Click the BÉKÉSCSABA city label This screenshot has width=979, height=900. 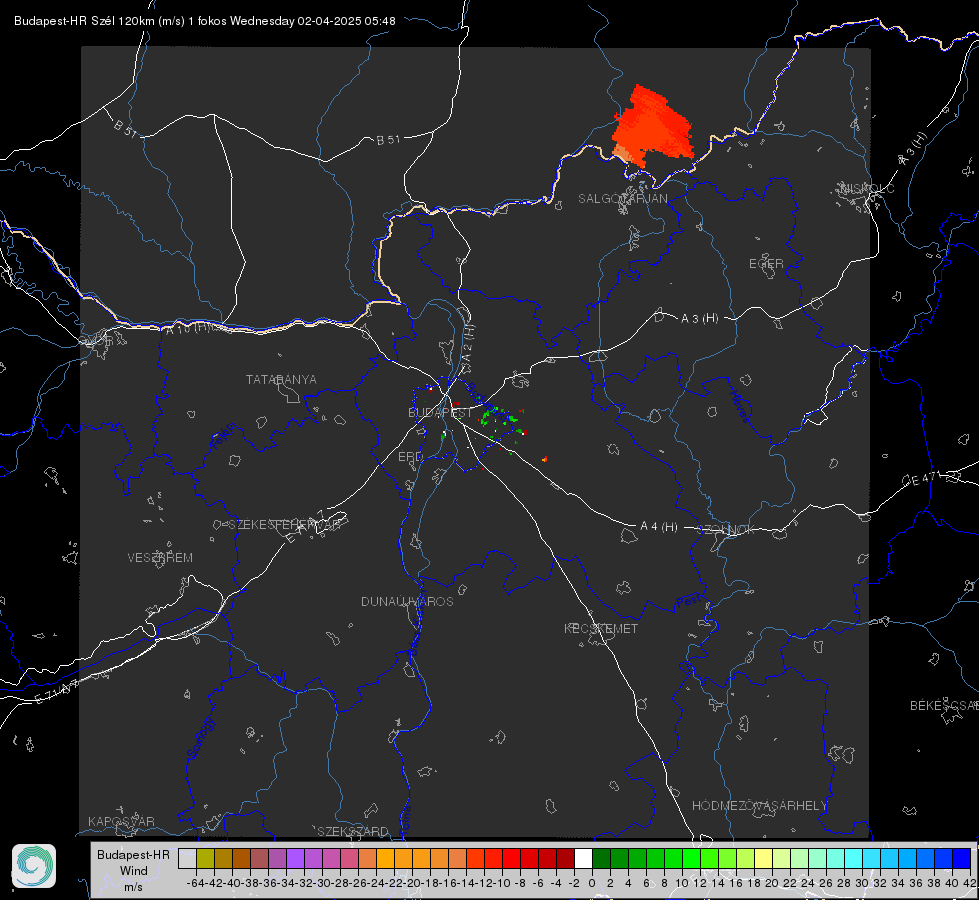pos(944,706)
